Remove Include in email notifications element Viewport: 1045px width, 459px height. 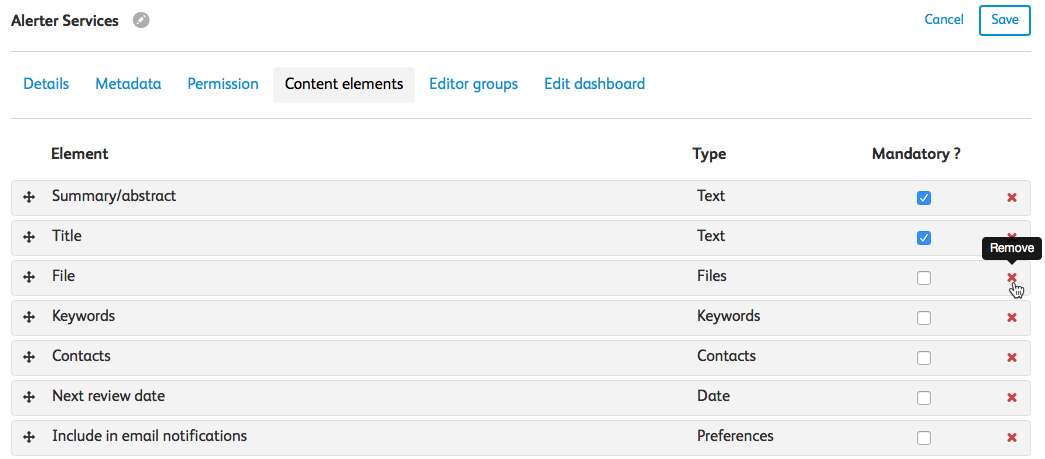click(1011, 438)
